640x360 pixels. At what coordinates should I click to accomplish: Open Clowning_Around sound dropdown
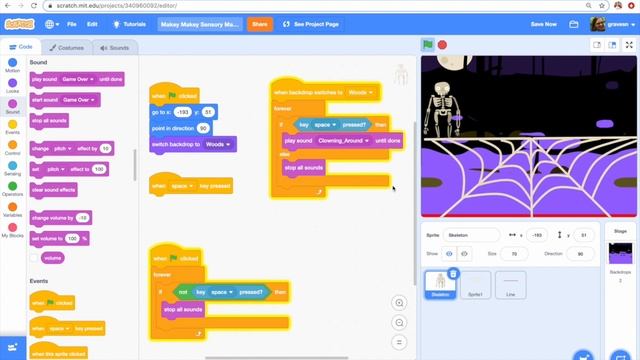[x=343, y=141]
